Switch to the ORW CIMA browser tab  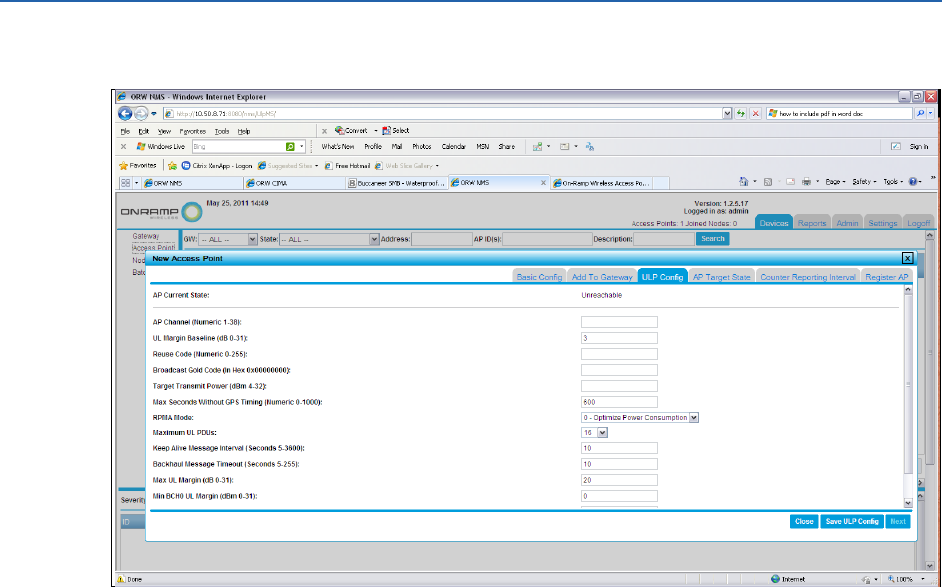coord(293,183)
